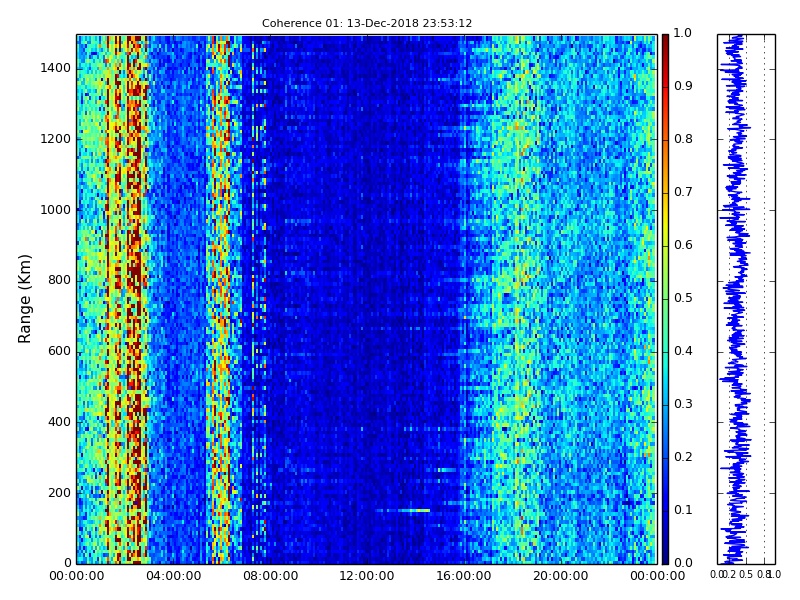The image size is (800, 600).
Task: Click the colorbar tick label '0.7'
Action: point(683,192)
